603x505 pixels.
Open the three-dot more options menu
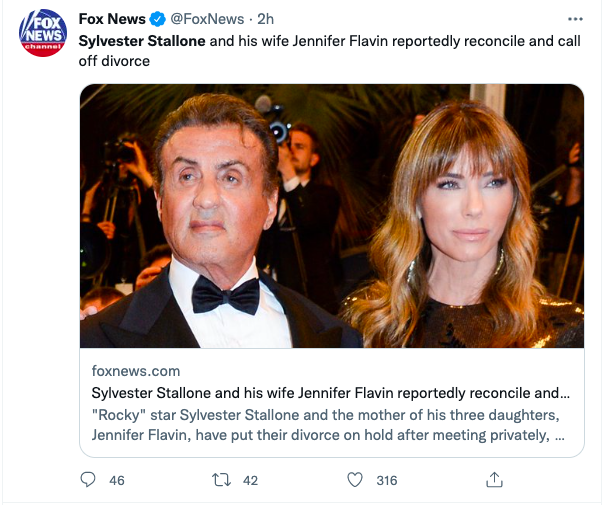pos(575,19)
